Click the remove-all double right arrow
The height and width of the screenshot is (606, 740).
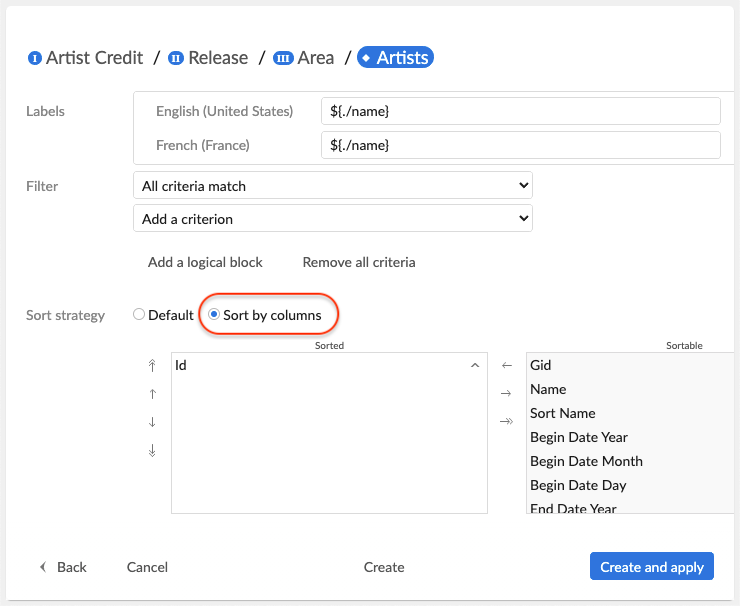tap(507, 421)
